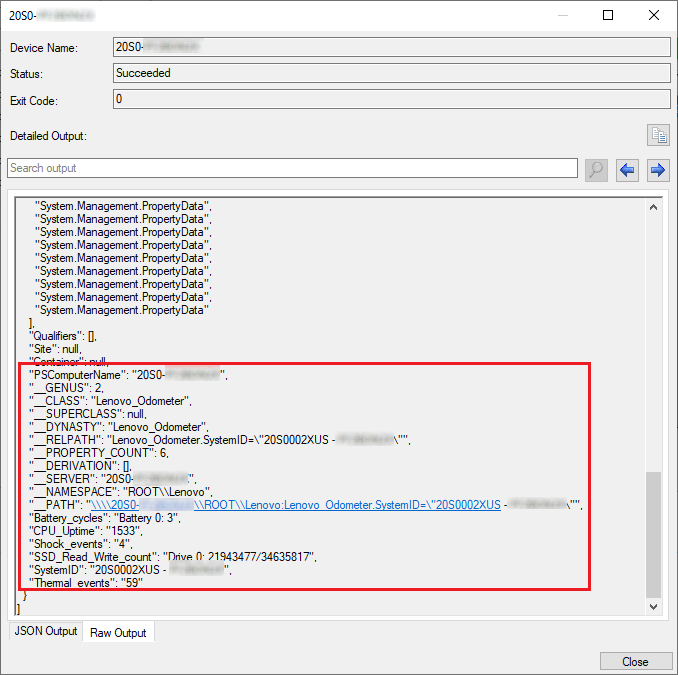Viewport: 678px width, 675px height.
Task: Click the "Site": null line
Action: [x=55, y=349]
